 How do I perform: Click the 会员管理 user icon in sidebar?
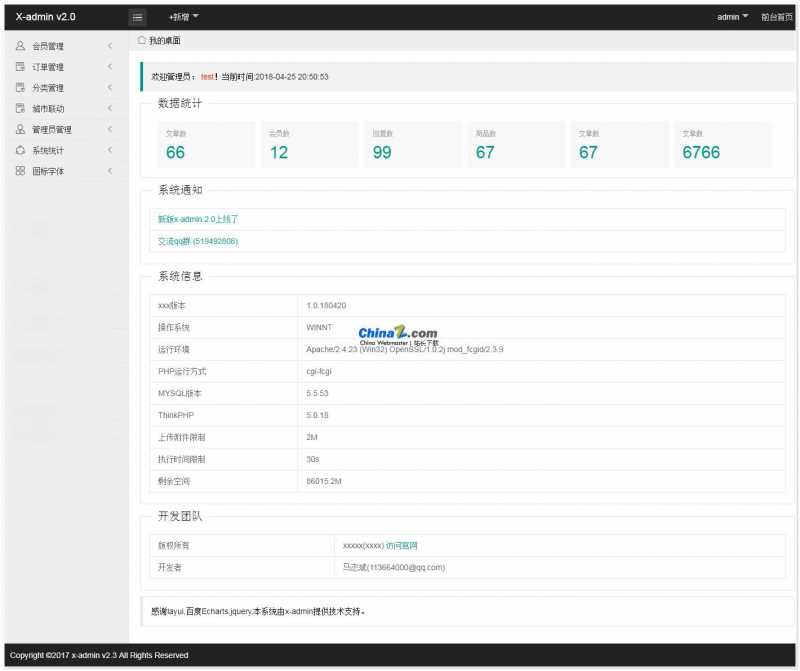[x=20, y=46]
